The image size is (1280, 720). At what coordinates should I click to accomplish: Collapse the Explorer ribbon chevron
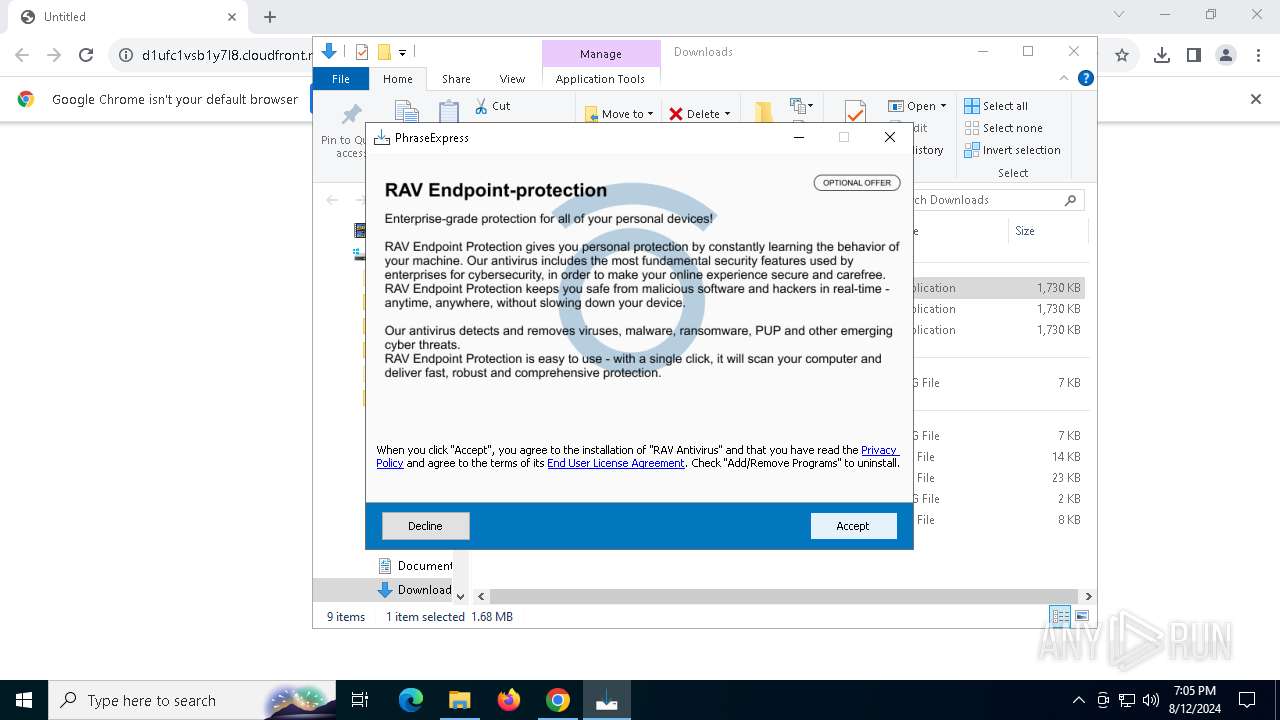(1064, 78)
